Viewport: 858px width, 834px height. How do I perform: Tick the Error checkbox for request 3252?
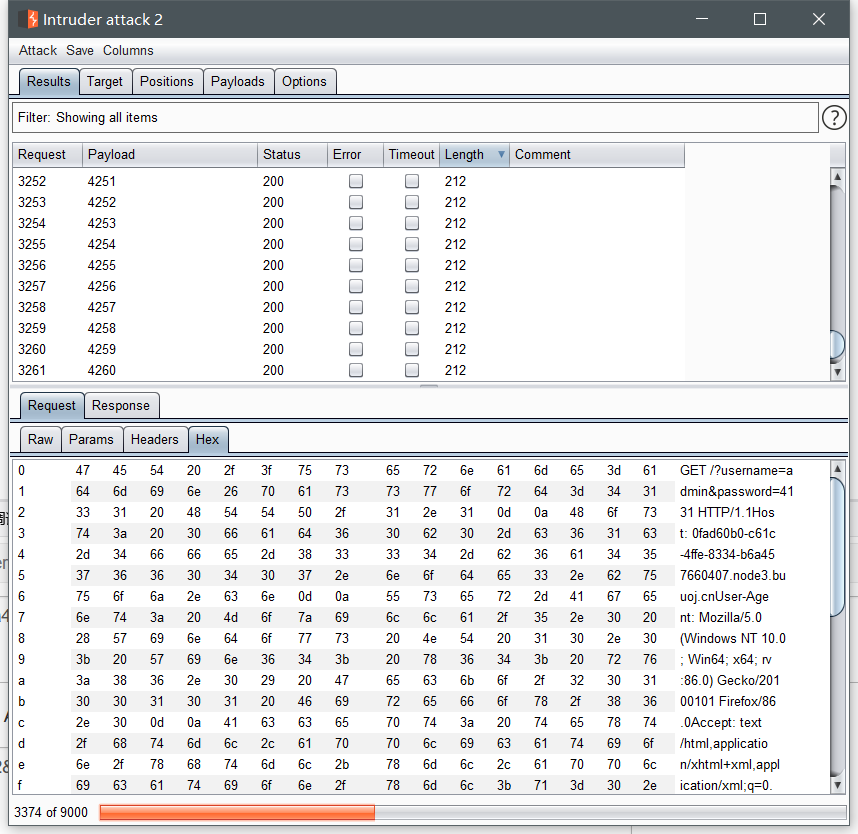point(356,182)
